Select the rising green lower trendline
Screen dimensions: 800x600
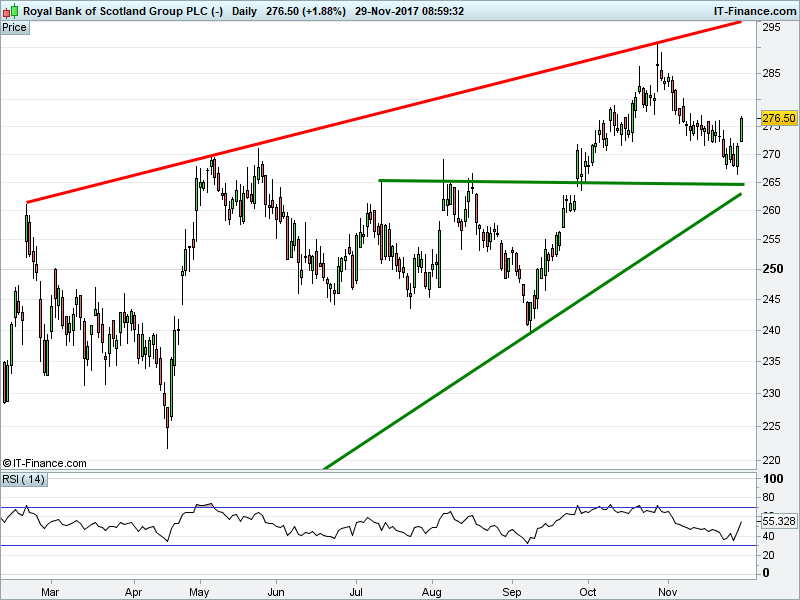(533, 331)
